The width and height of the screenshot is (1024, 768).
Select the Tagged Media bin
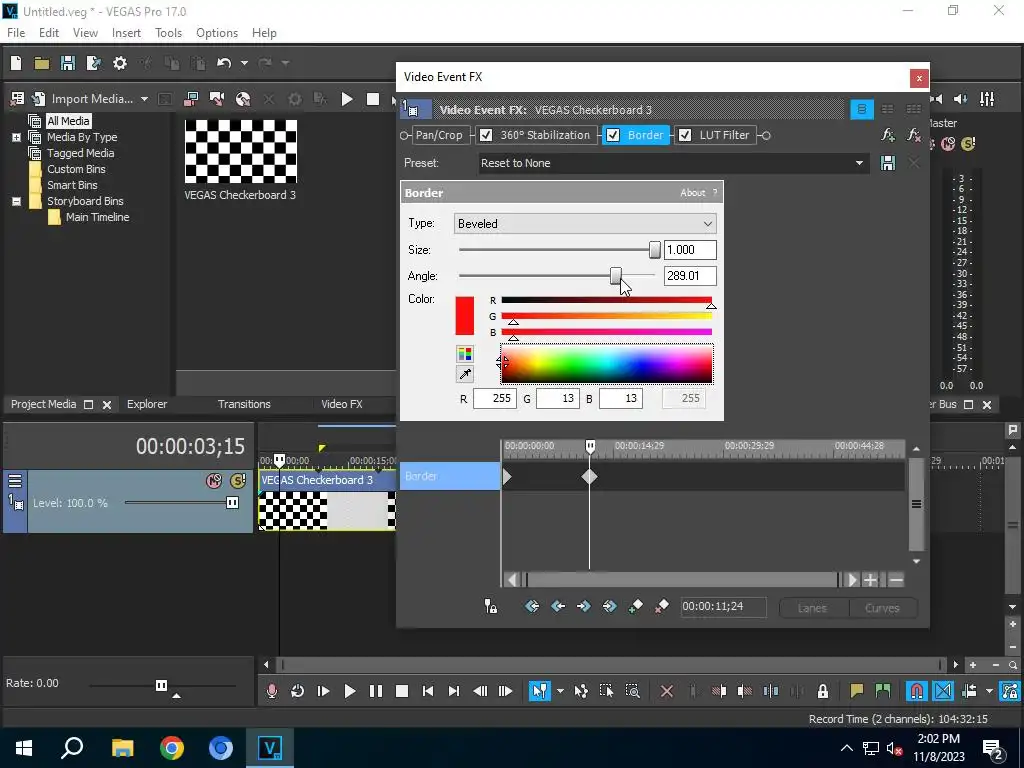80,153
